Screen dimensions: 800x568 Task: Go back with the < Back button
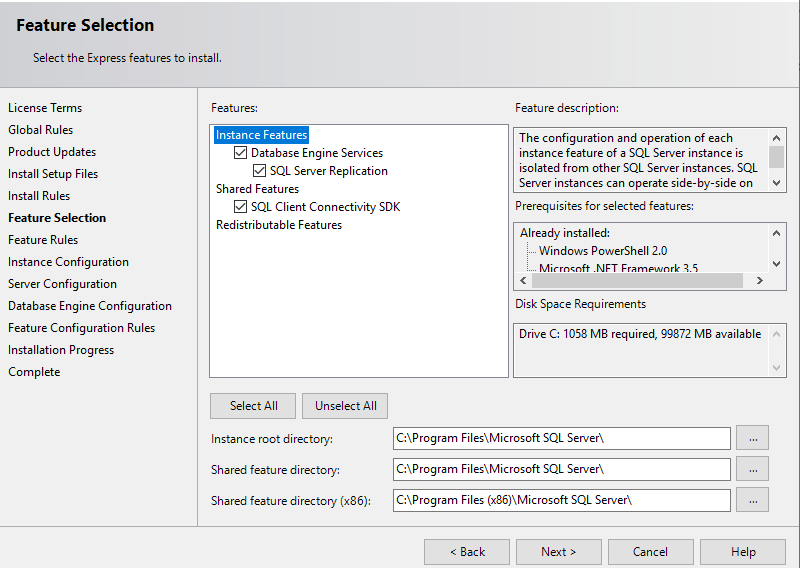(x=467, y=552)
